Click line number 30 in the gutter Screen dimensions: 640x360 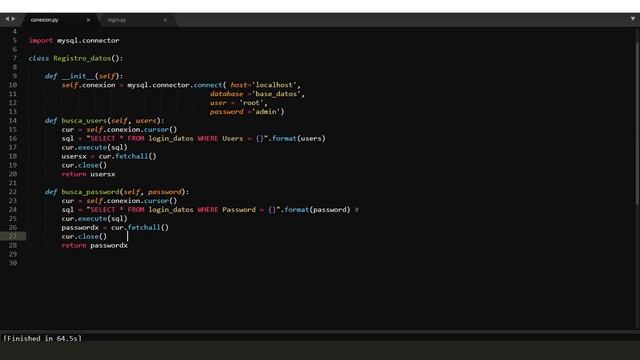(x=13, y=263)
